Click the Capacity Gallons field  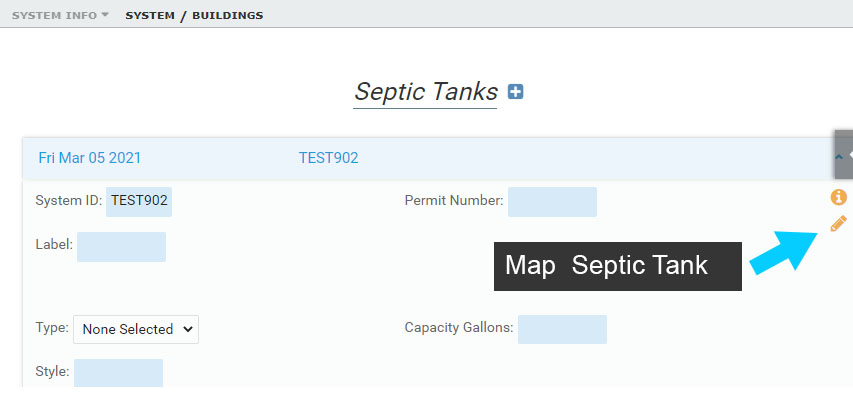[562, 329]
